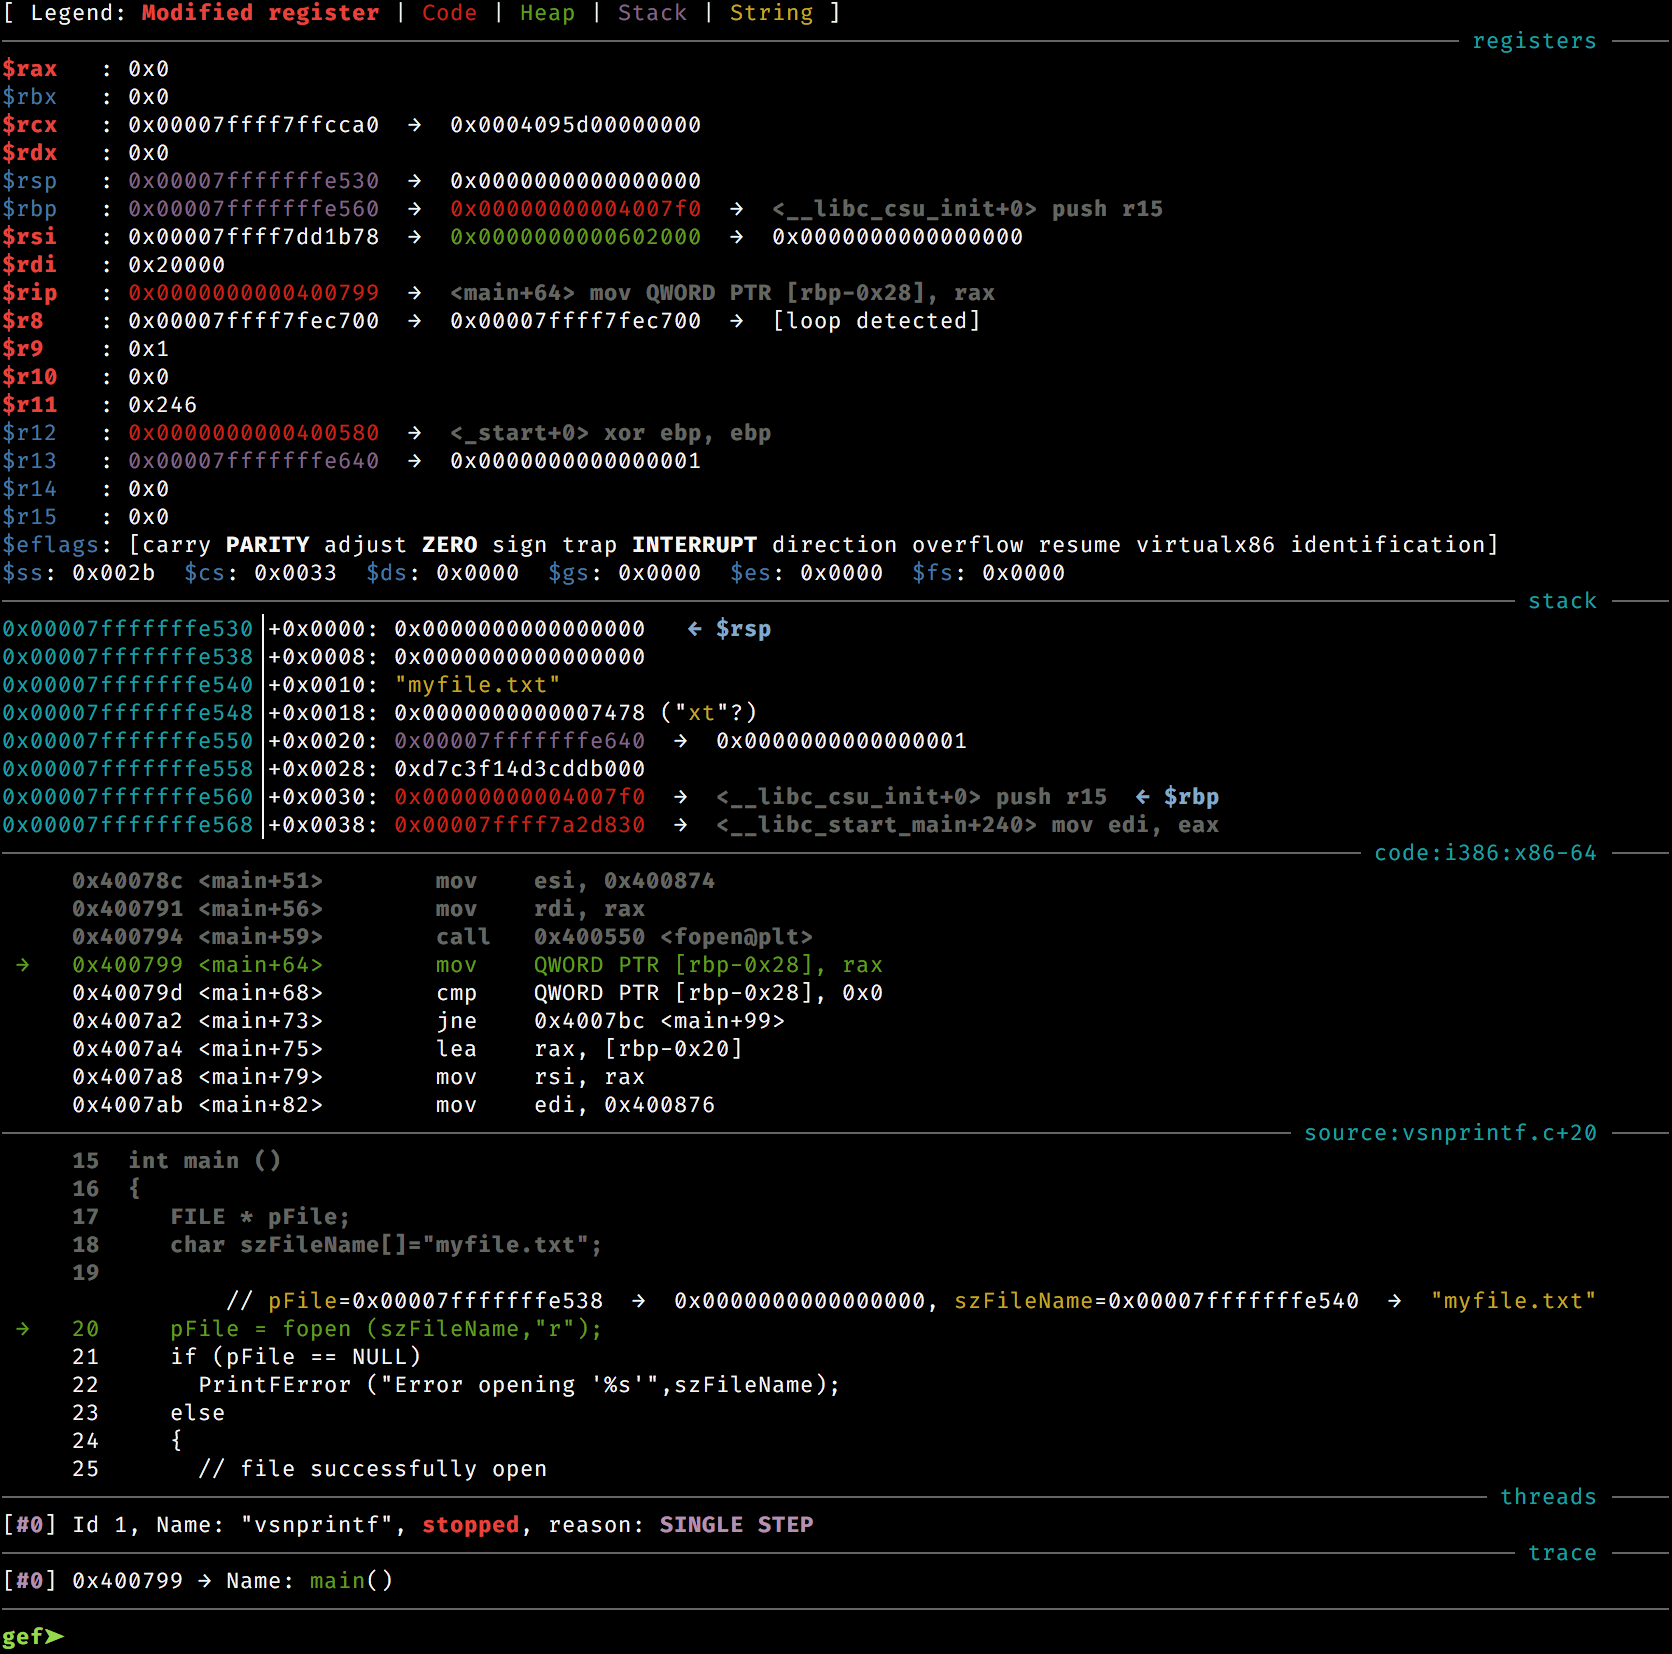
Task: Click the call 0x400550 <fopen@plt> instruction
Action: coord(624,937)
